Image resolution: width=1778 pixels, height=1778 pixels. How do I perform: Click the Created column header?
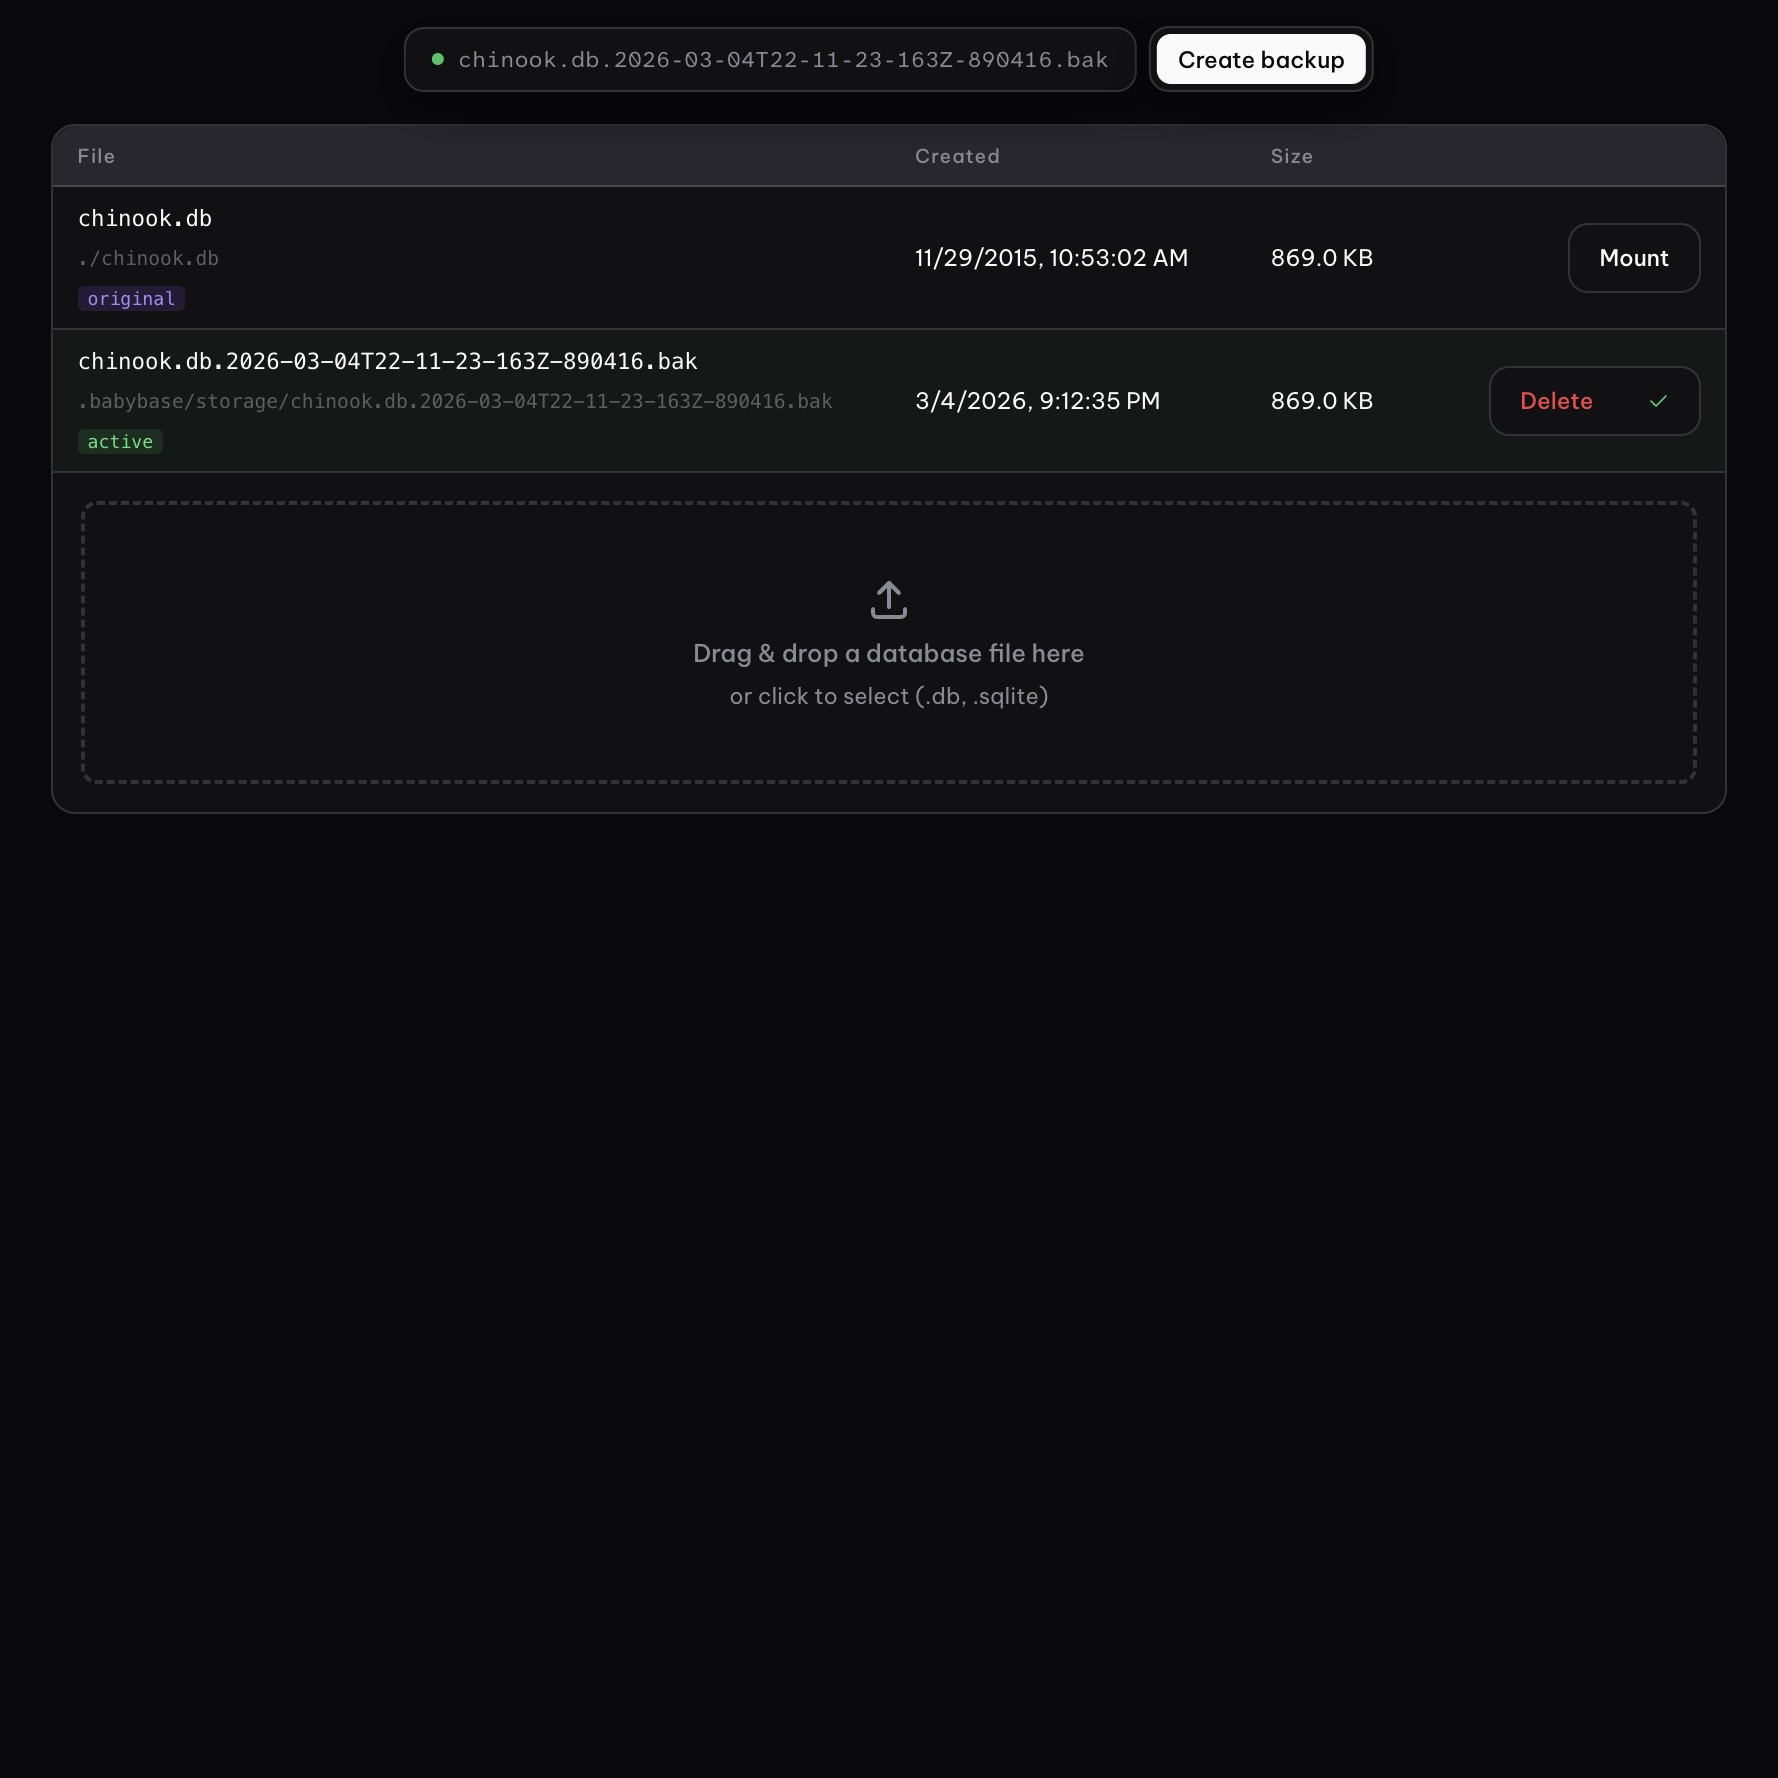[x=957, y=156]
